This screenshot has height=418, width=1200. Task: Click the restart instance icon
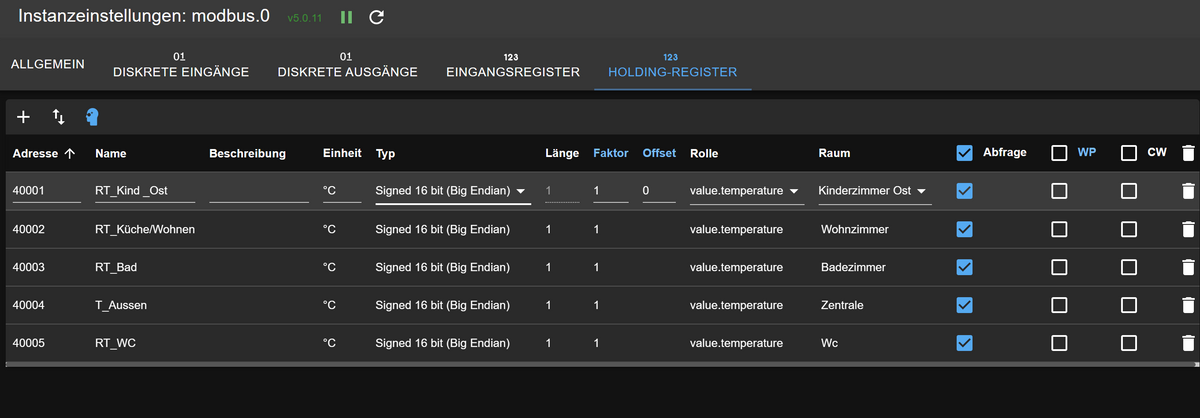tap(376, 17)
